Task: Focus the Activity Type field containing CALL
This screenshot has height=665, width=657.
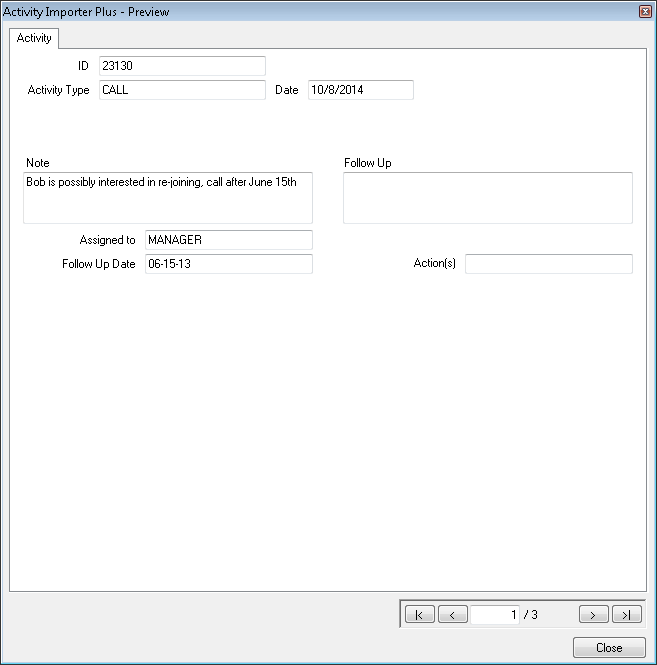Action: tap(182, 90)
